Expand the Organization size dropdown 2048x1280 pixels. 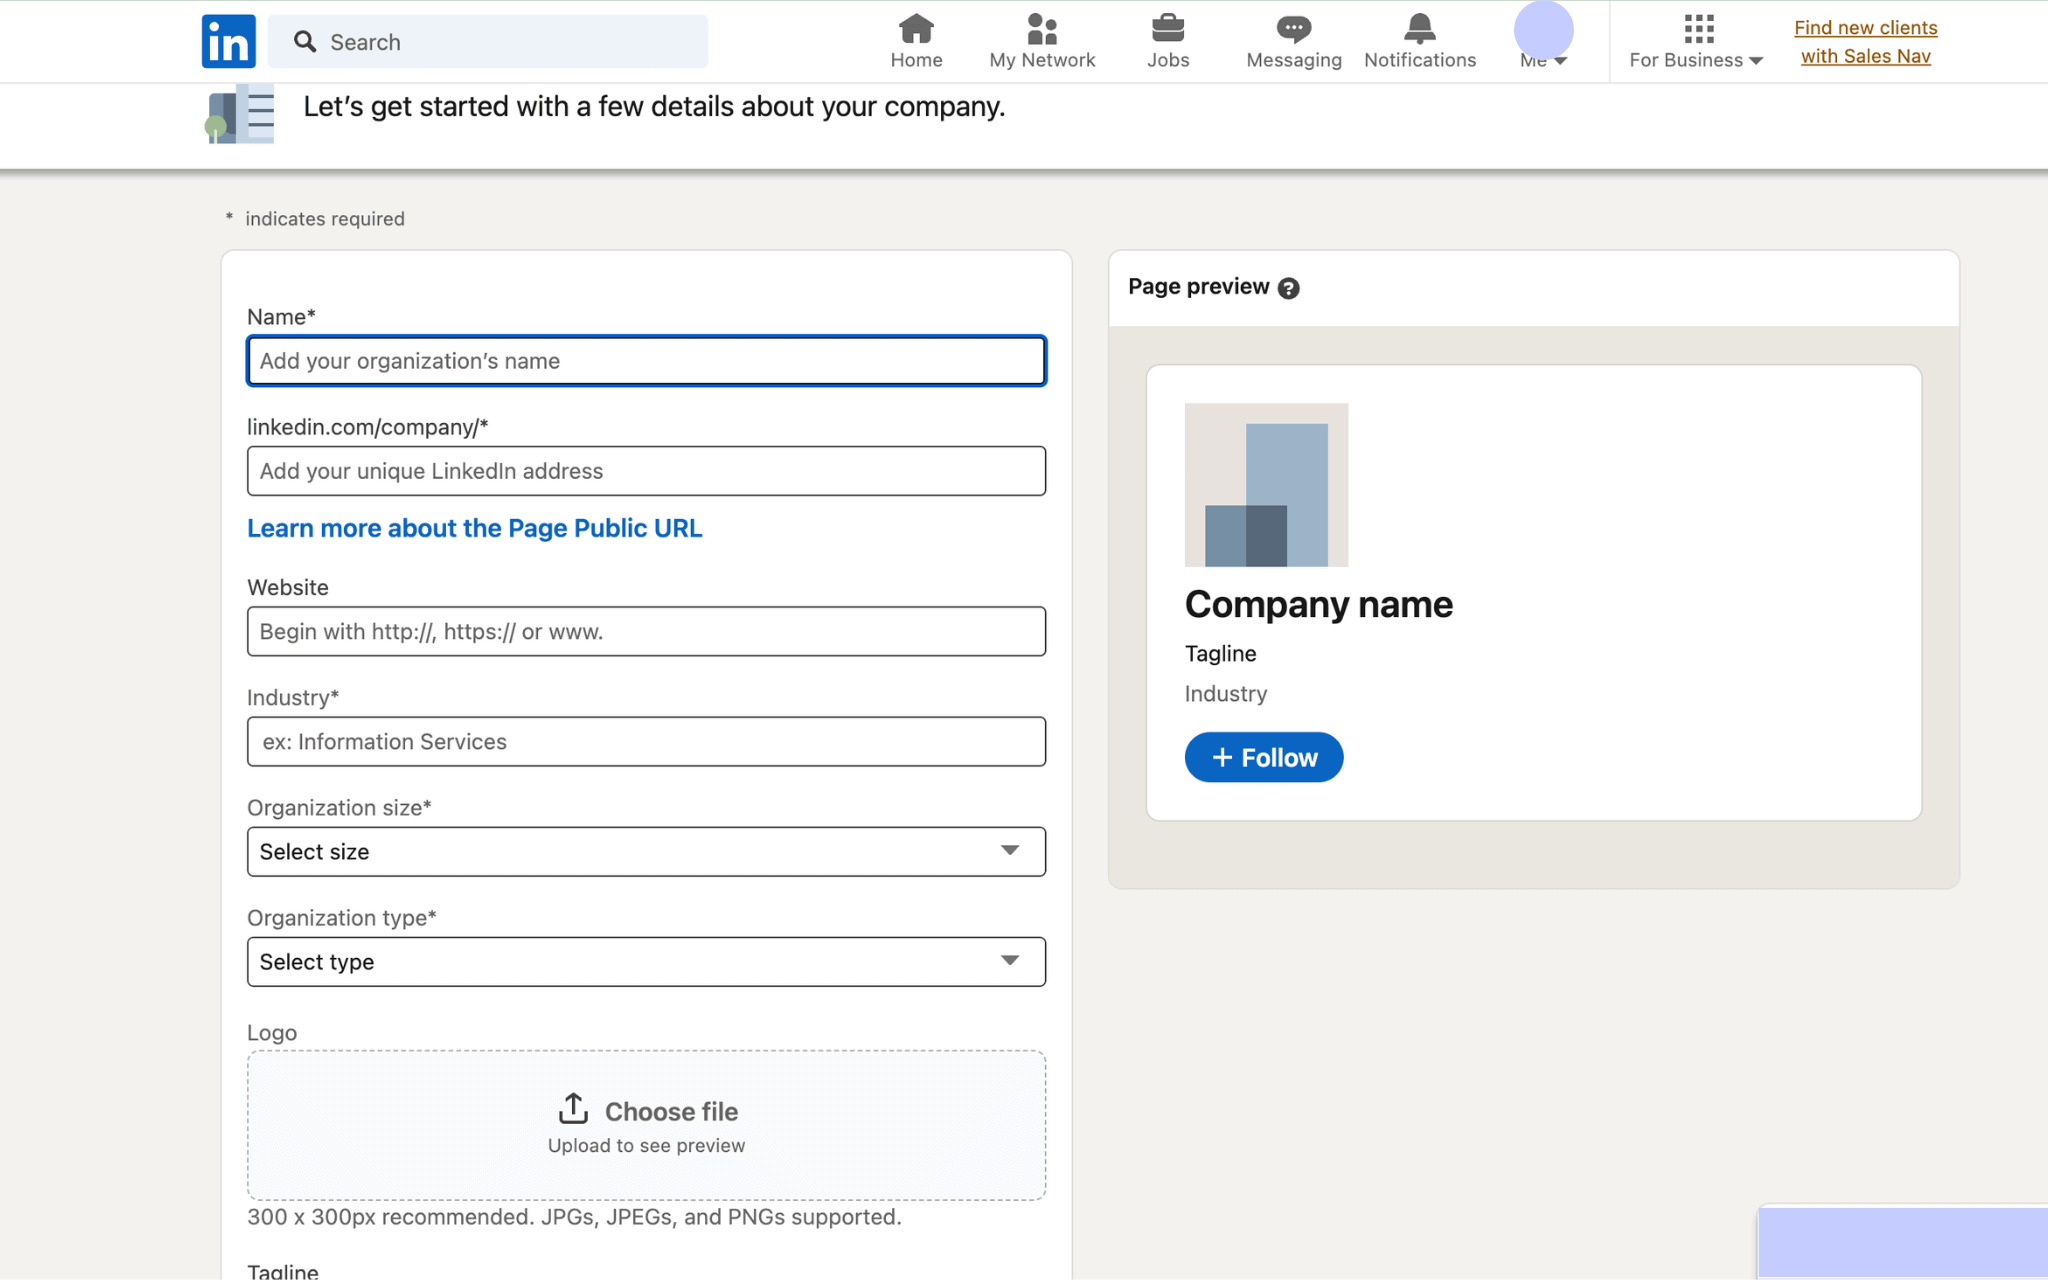[x=646, y=851]
